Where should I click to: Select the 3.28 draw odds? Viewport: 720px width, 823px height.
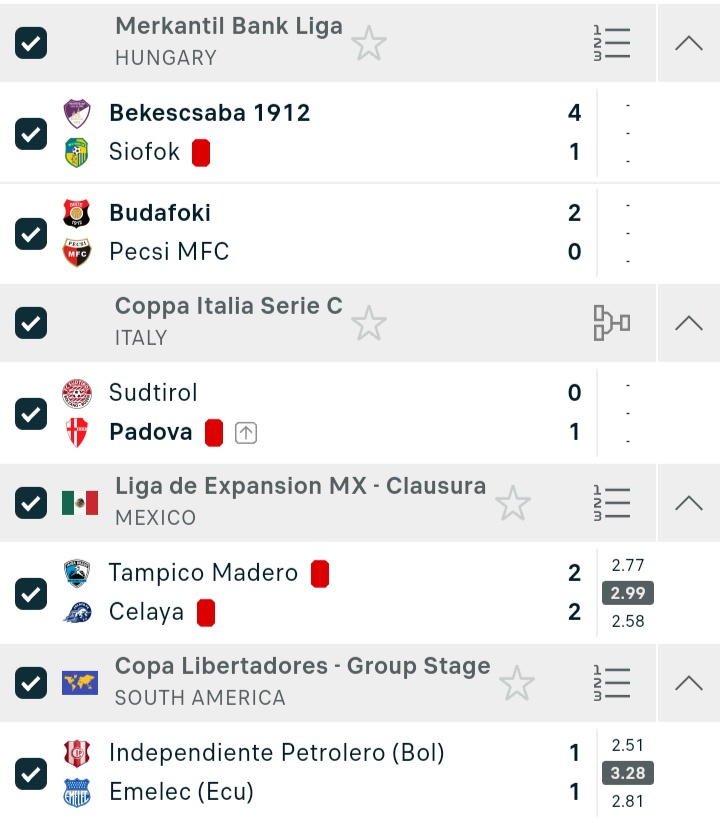coord(628,773)
